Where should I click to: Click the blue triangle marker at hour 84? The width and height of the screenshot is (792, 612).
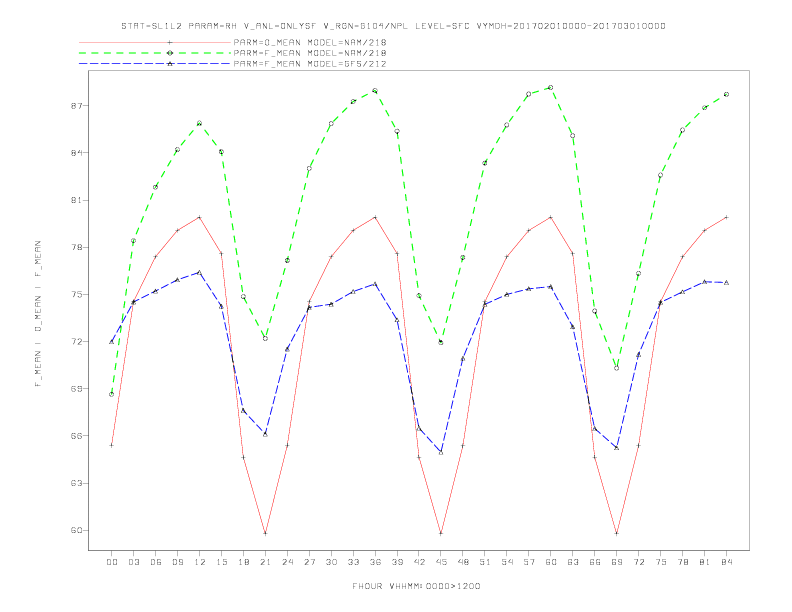click(x=726, y=283)
